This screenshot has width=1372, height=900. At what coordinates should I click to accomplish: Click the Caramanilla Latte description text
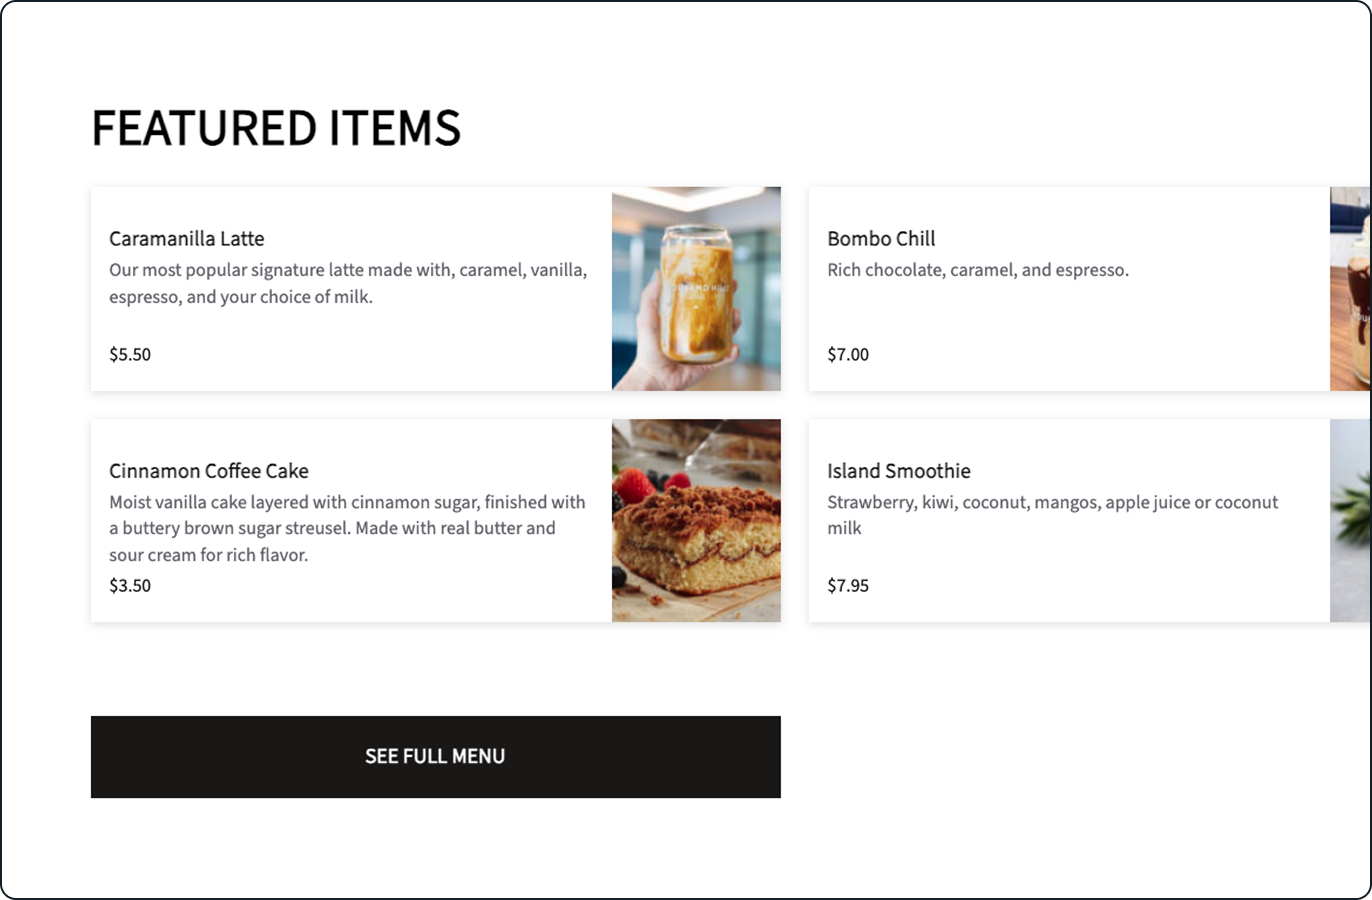tap(347, 283)
